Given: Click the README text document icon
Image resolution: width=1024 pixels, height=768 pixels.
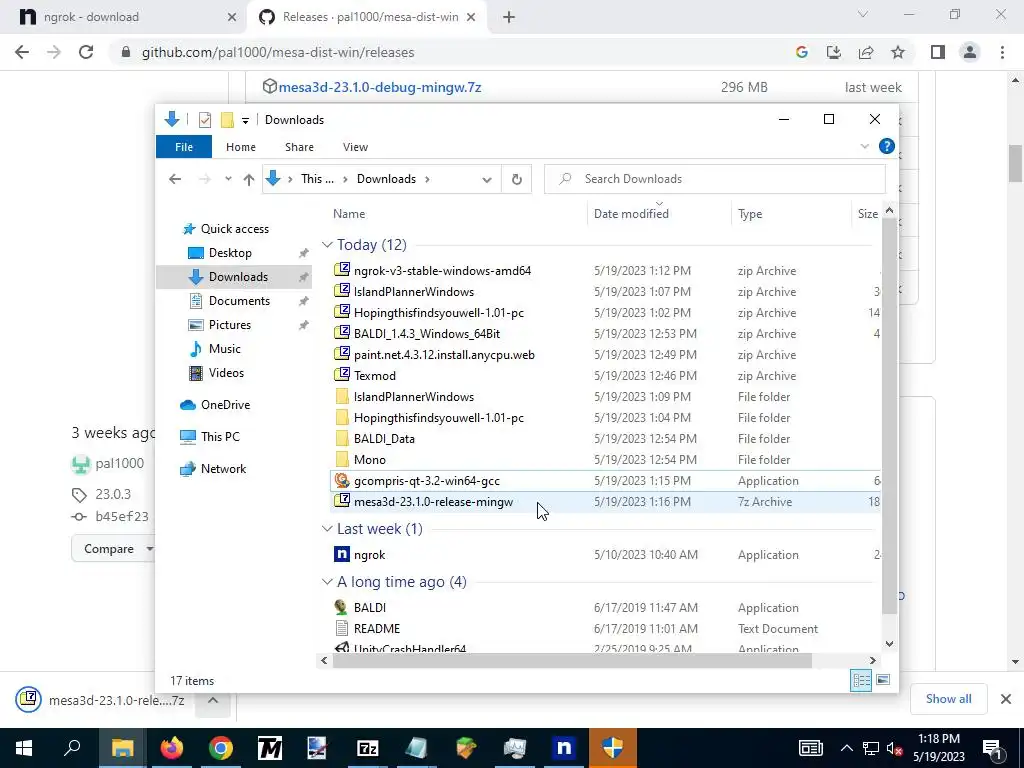Looking at the screenshot, I should [x=342, y=628].
